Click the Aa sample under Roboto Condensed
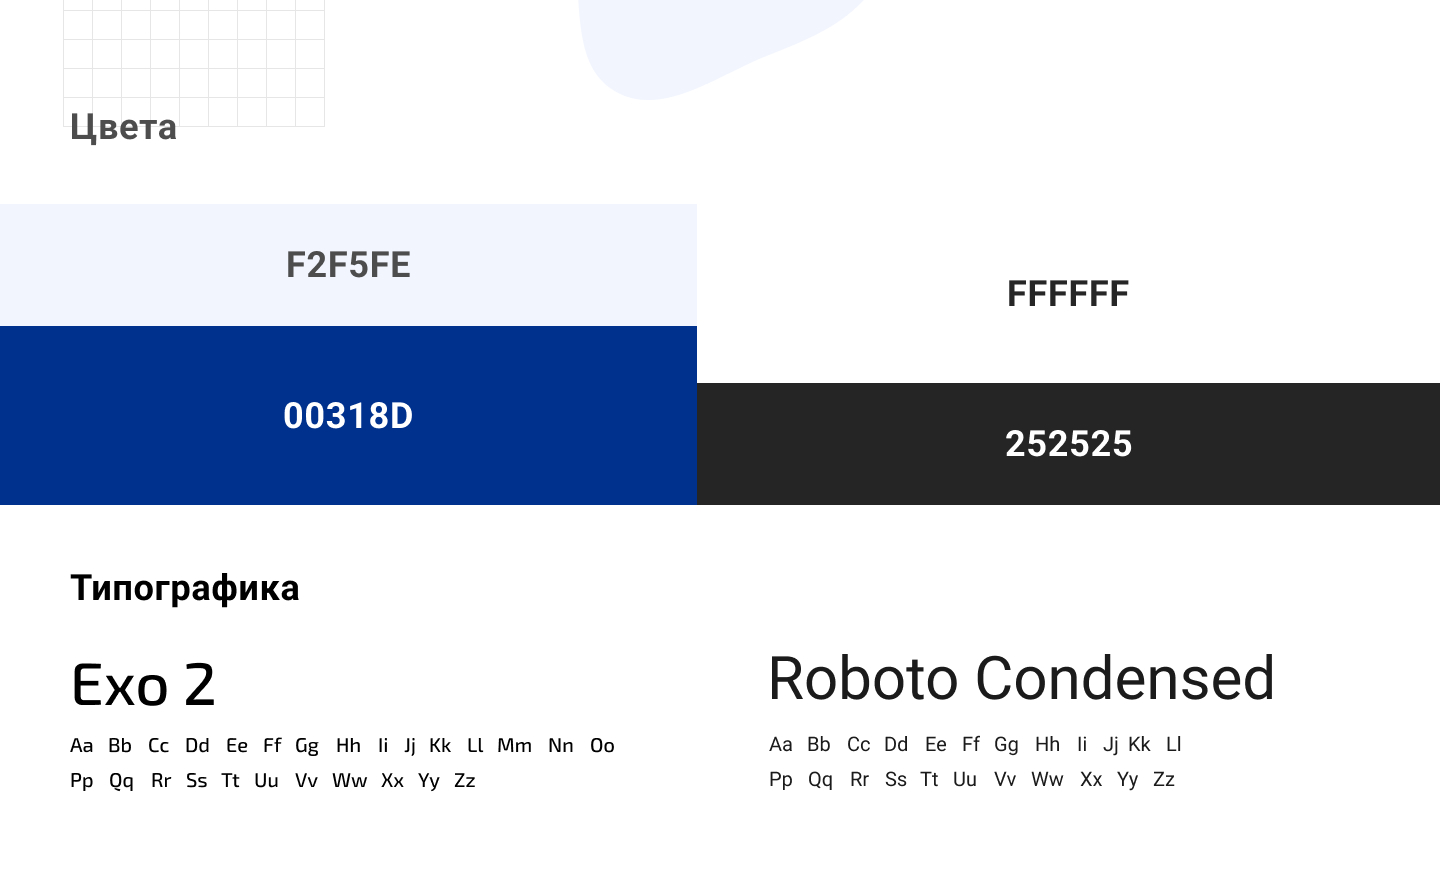The image size is (1440, 889). click(781, 744)
